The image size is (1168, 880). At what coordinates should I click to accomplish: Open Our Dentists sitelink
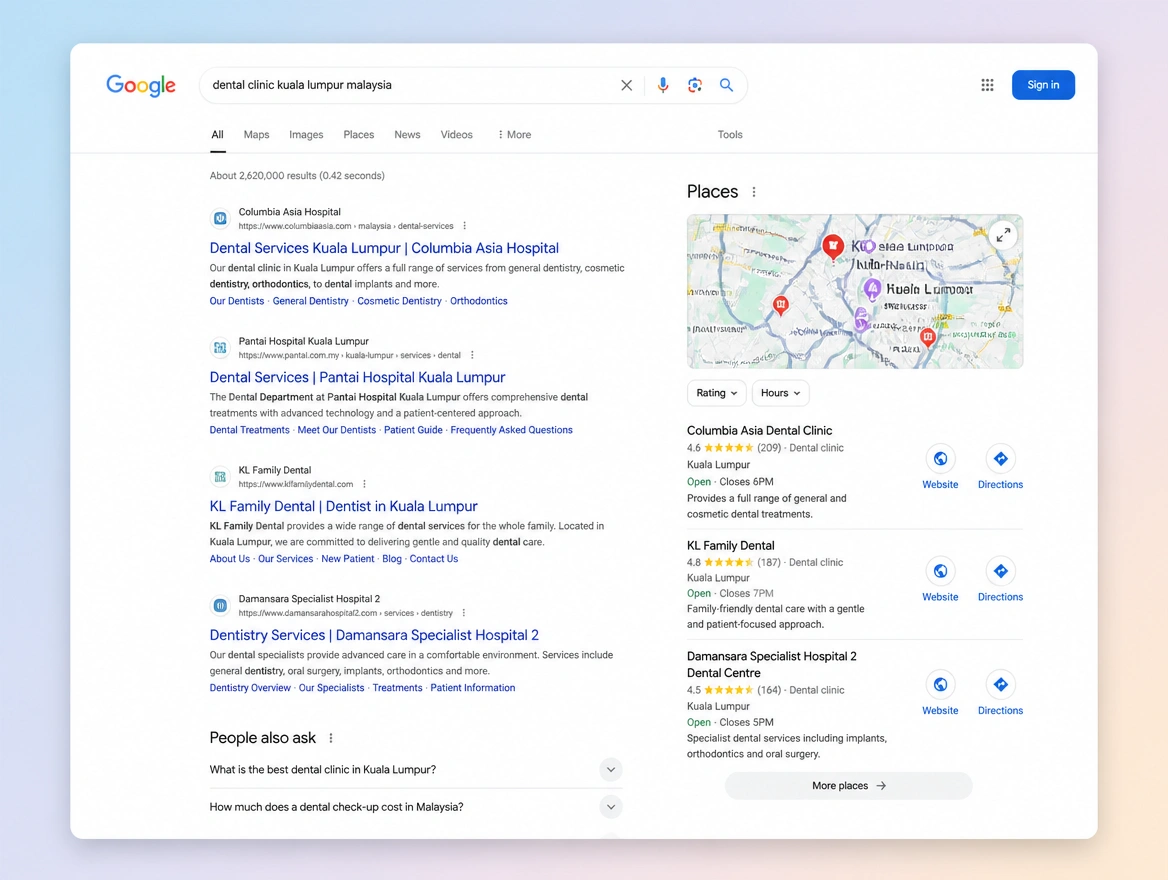pyautogui.click(x=237, y=301)
